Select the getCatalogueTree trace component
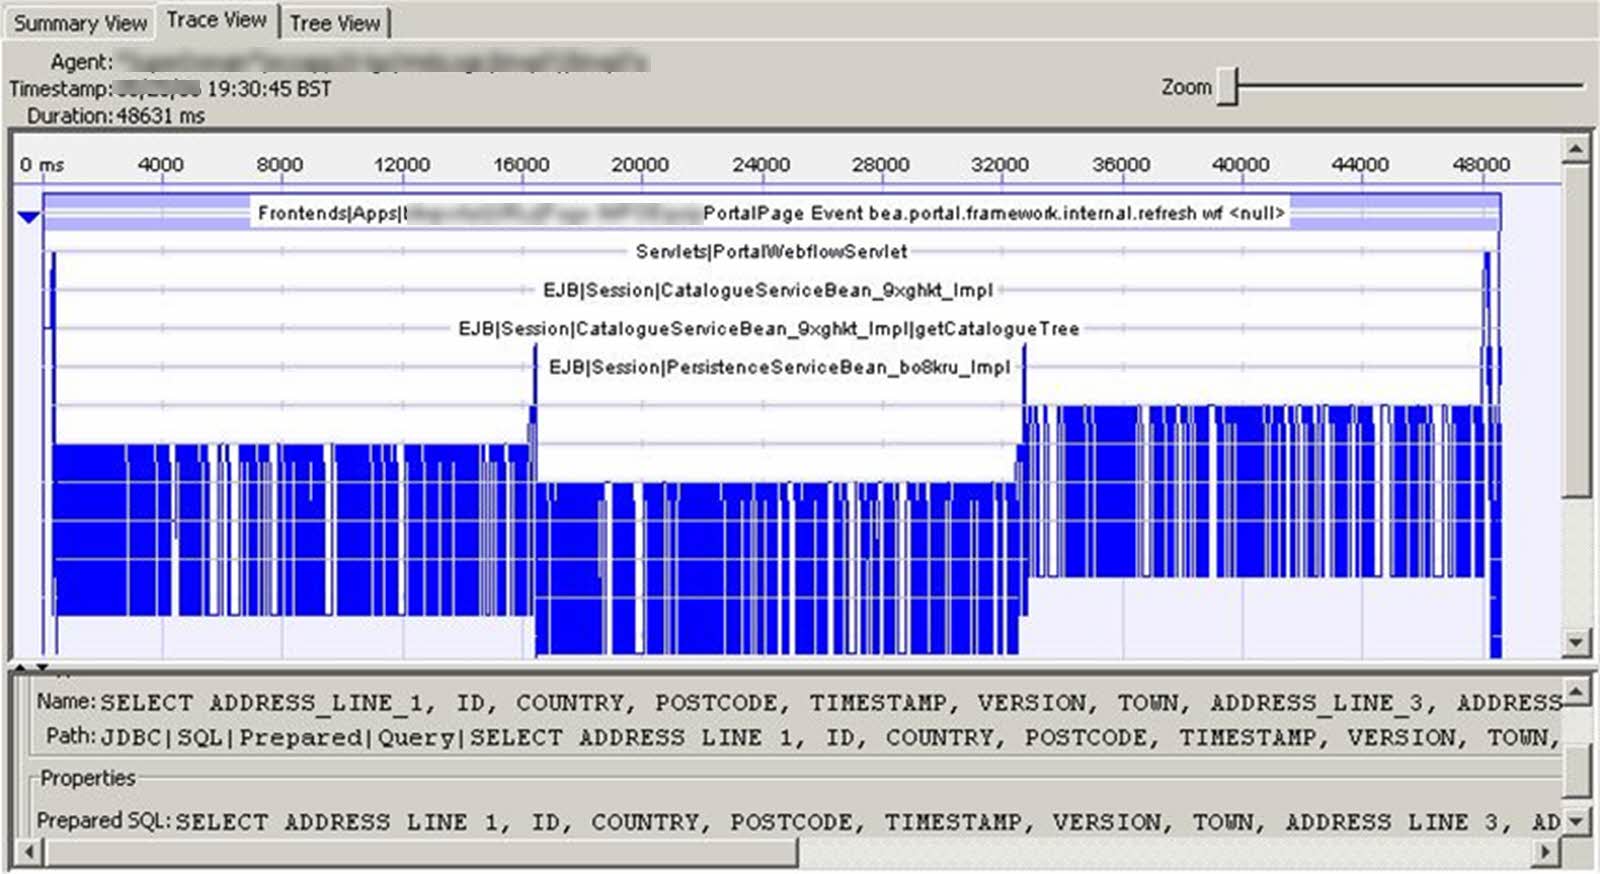This screenshot has height=874, width=1600. point(768,329)
